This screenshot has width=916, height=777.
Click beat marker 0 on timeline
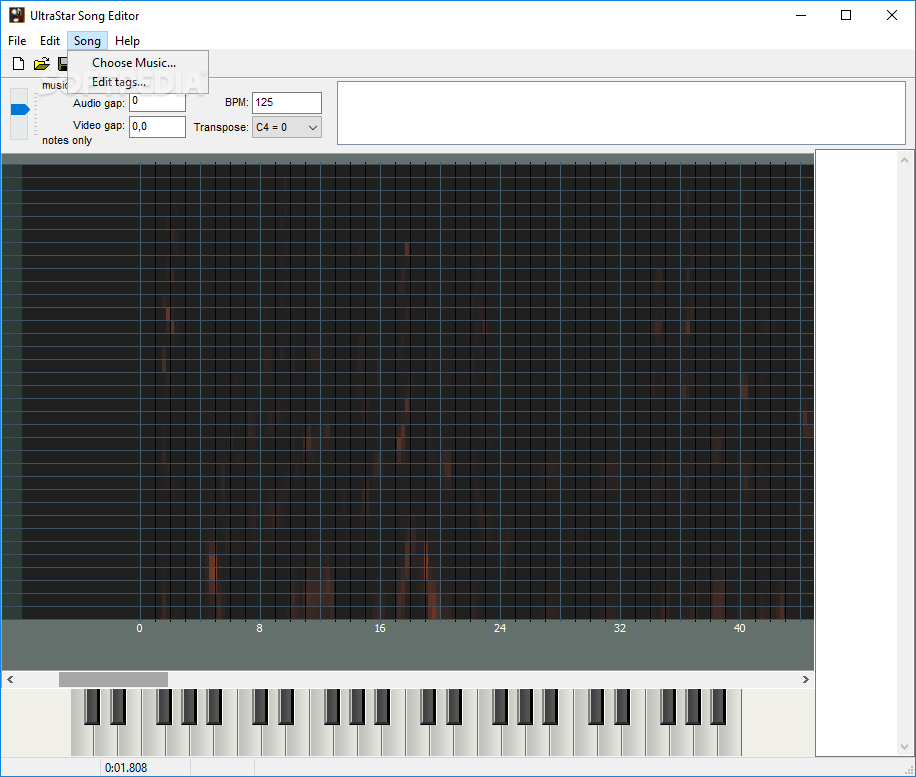[x=139, y=629]
